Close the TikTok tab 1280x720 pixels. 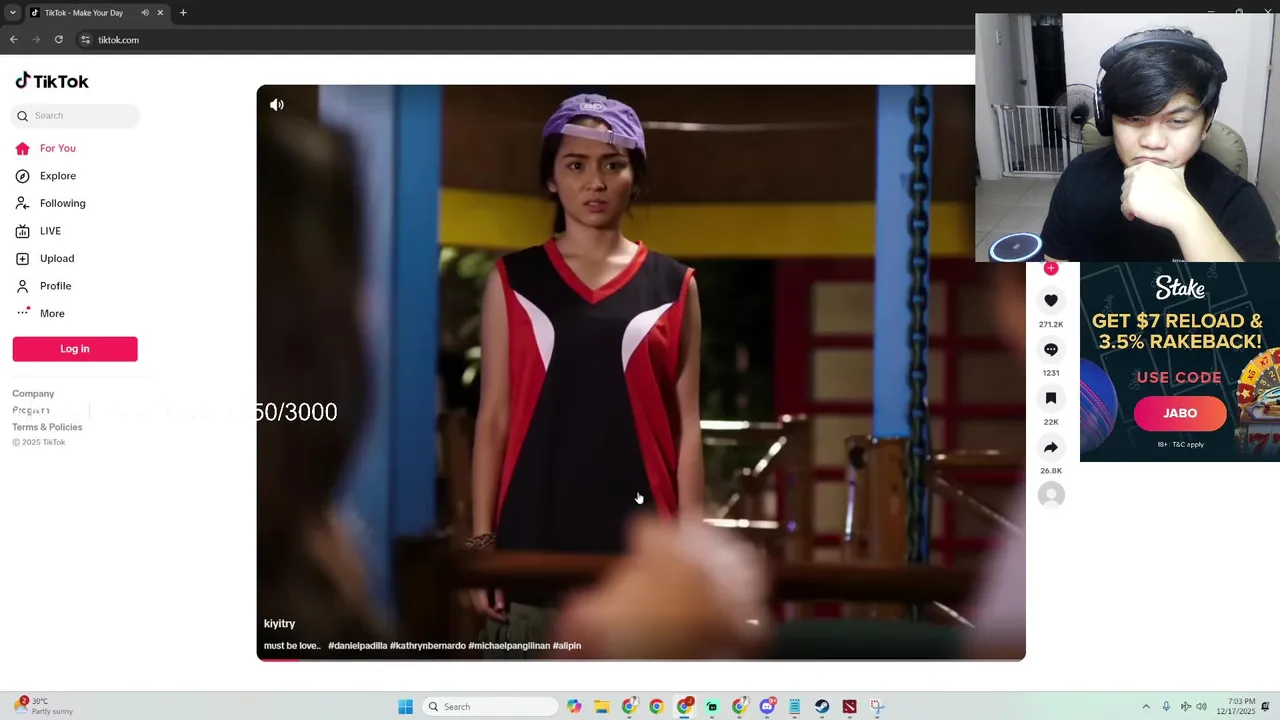coord(160,13)
